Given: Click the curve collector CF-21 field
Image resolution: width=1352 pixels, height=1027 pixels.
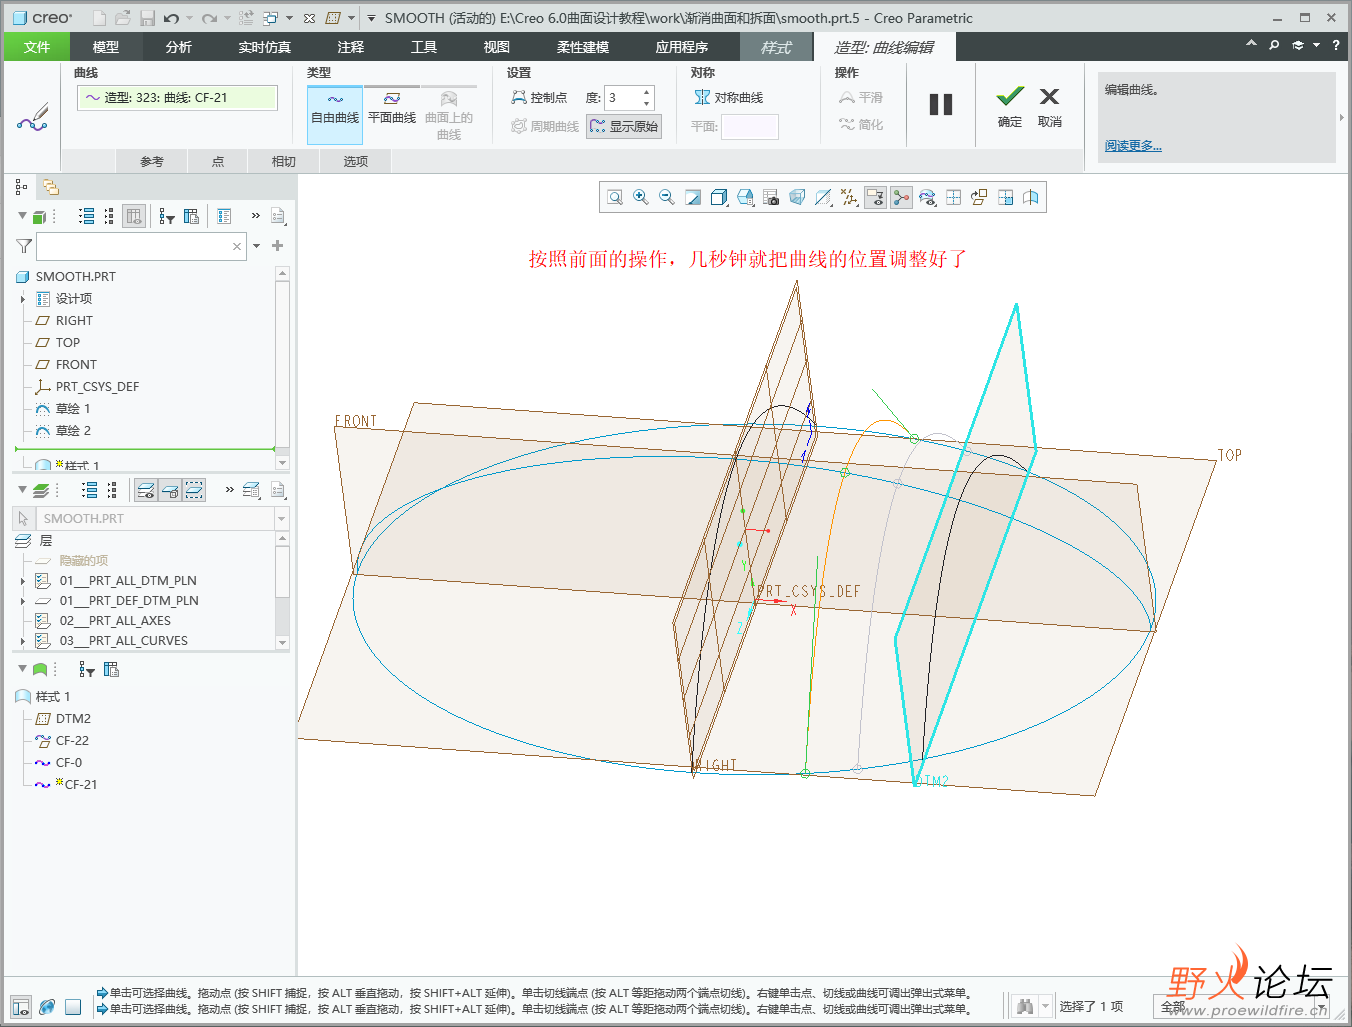Looking at the screenshot, I should (x=177, y=97).
